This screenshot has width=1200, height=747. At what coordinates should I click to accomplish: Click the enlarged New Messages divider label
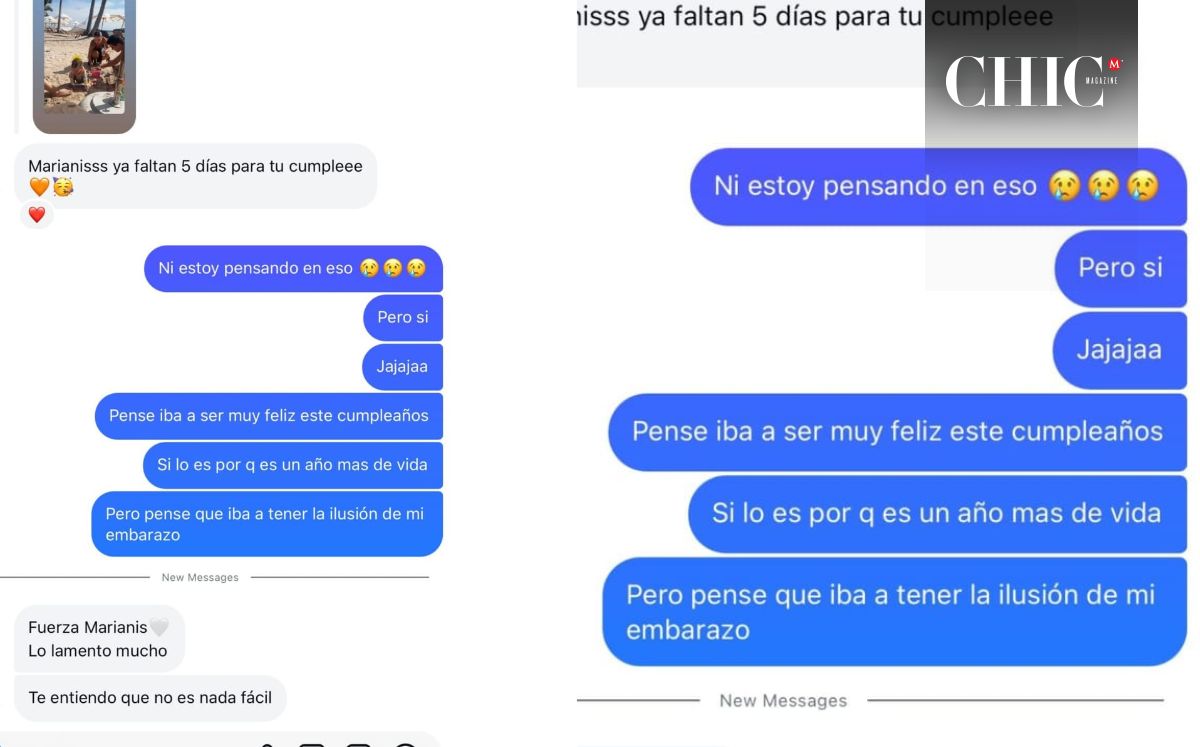[x=783, y=701]
